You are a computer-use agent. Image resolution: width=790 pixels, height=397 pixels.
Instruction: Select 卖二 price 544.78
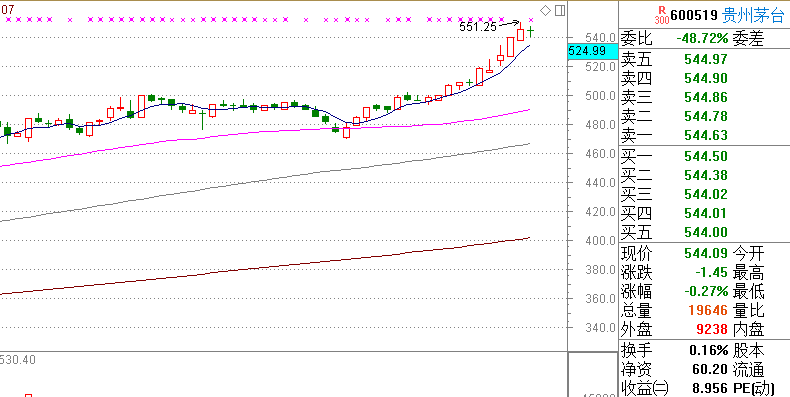(x=706, y=116)
